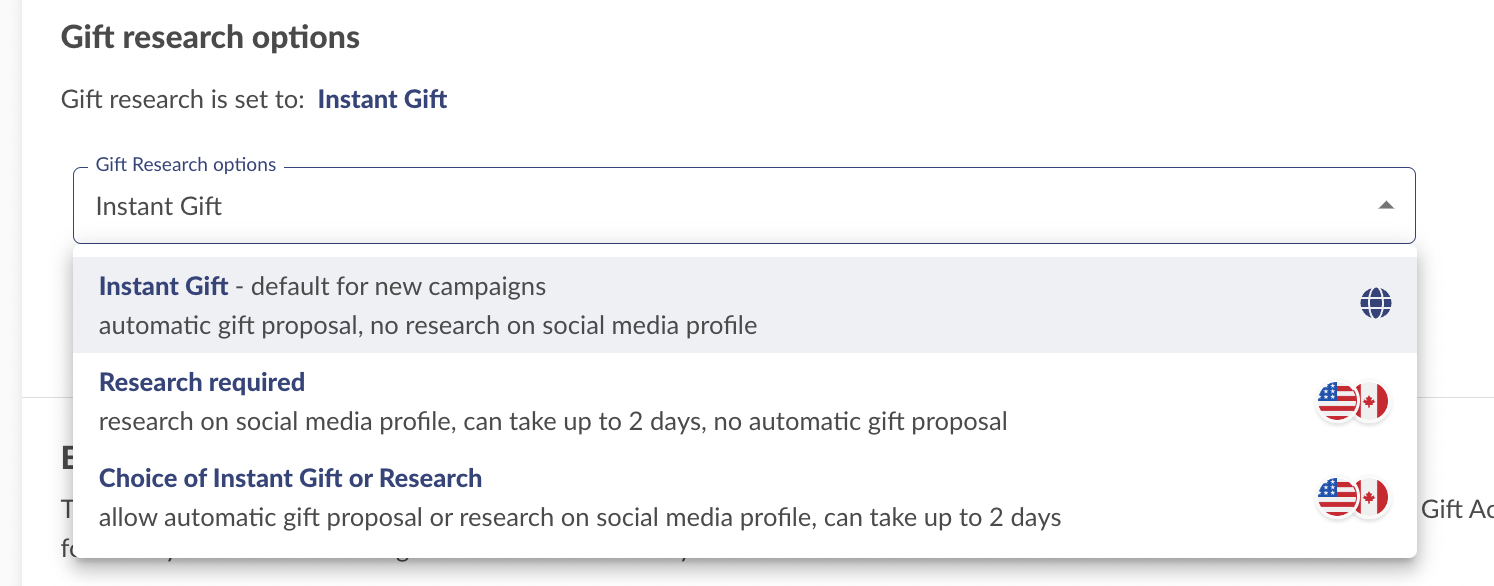Click selected value 'Instant Gift' inside combo box
1494x586 pixels.
point(159,206)
